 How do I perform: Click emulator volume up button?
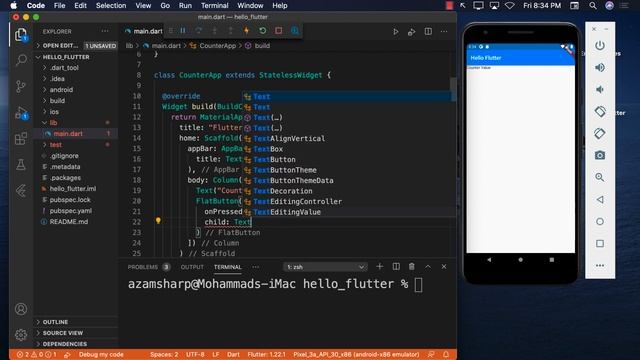(x=600, y=67)
